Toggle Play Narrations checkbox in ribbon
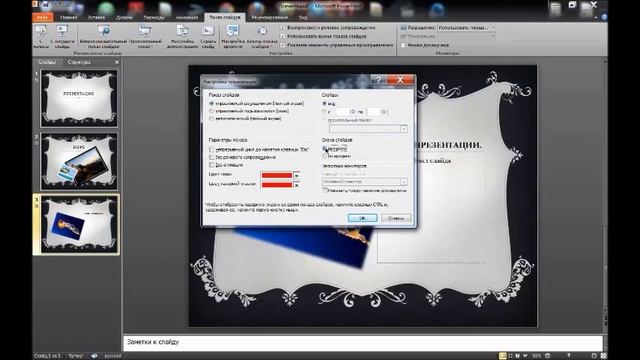The width and height of the screenshot is (640, 360). pos(283,28)
